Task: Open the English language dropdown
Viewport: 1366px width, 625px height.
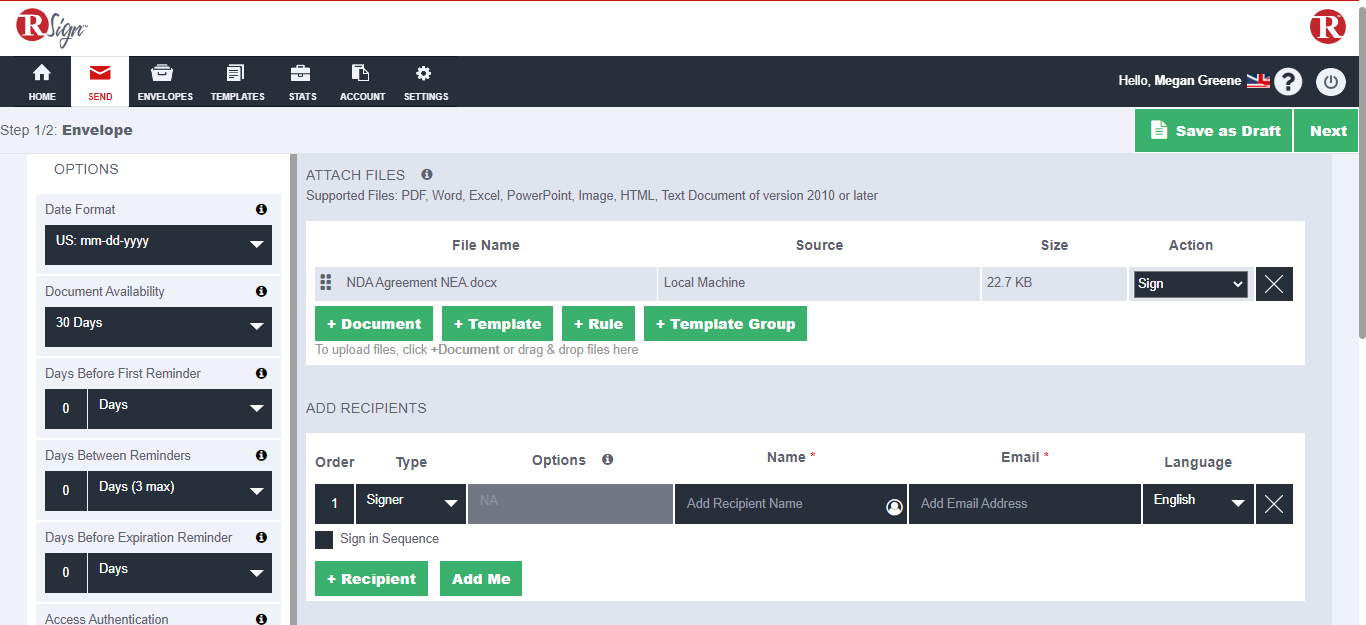Action: click(x=1198, y=504)
